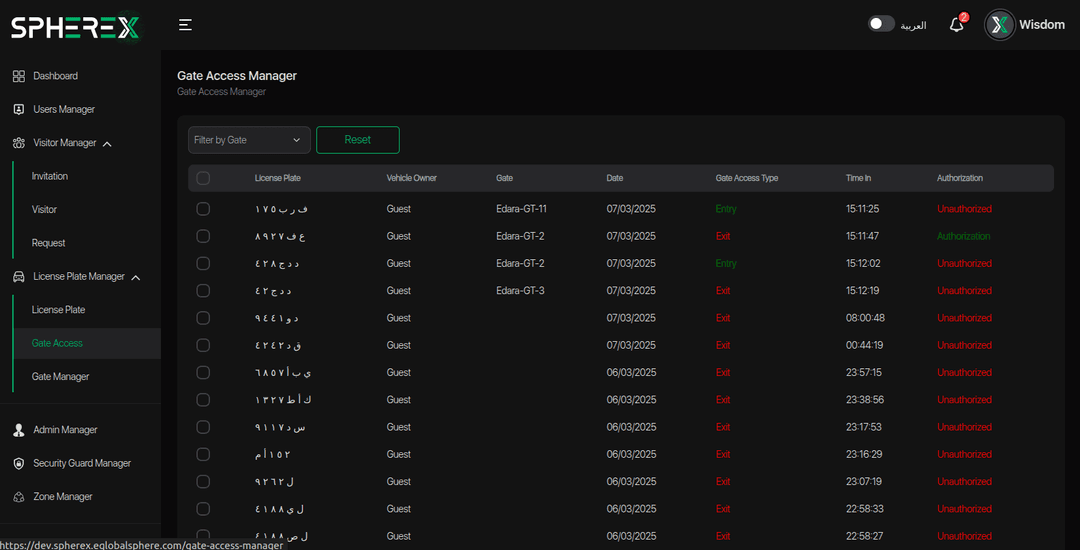Screen dimensions: 1080x550
Task: Click the Authorization column header
Action: click(959, 178)
